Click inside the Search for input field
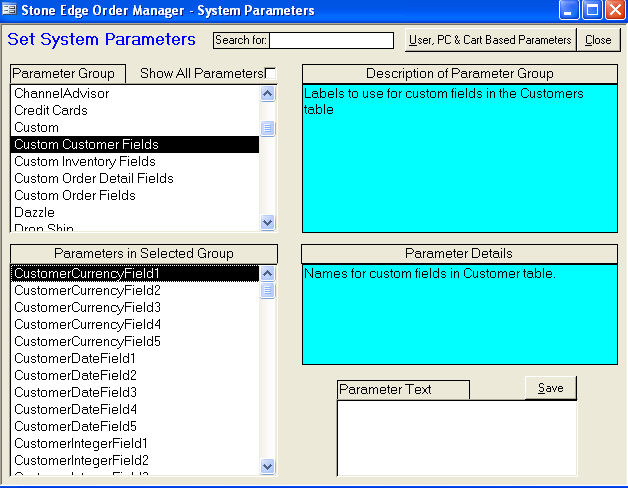This screenshot has height=488, width=628. 331,40
